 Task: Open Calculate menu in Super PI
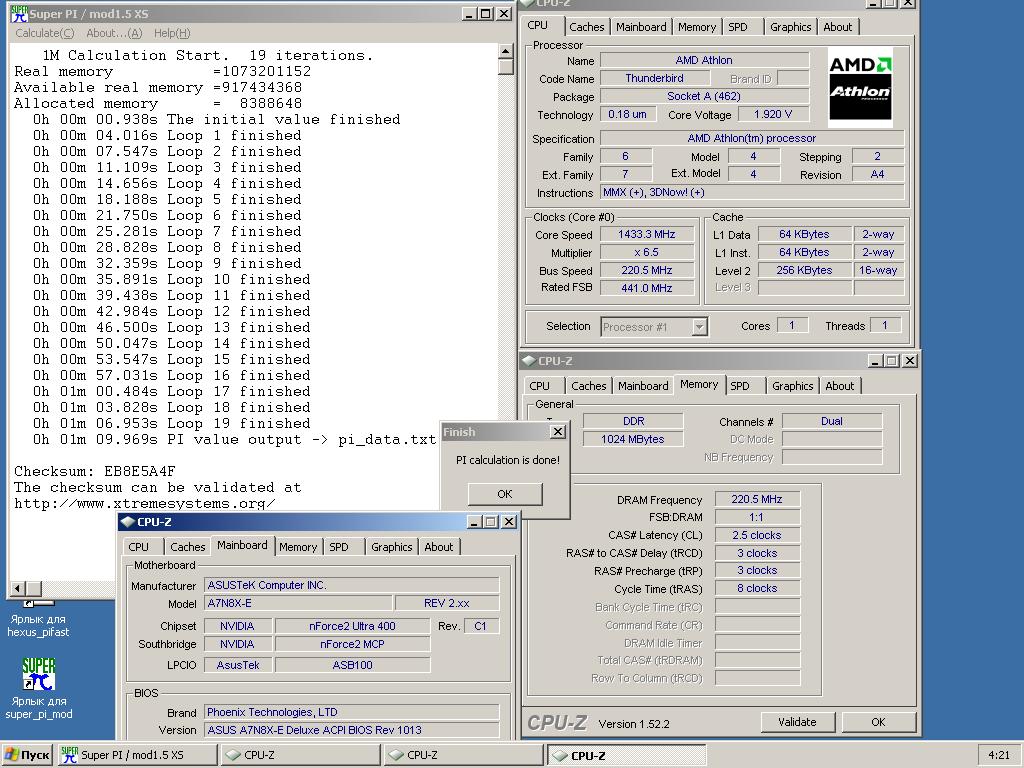coord(44,33)
